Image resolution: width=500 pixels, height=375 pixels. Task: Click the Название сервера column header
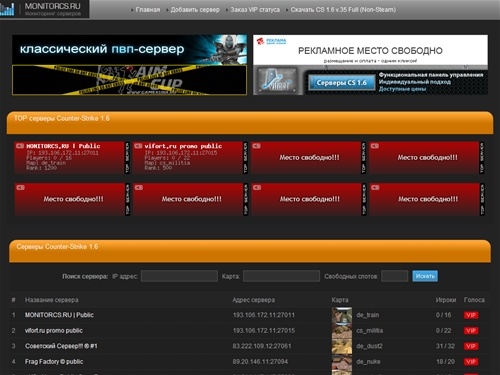tap(52, 300)
